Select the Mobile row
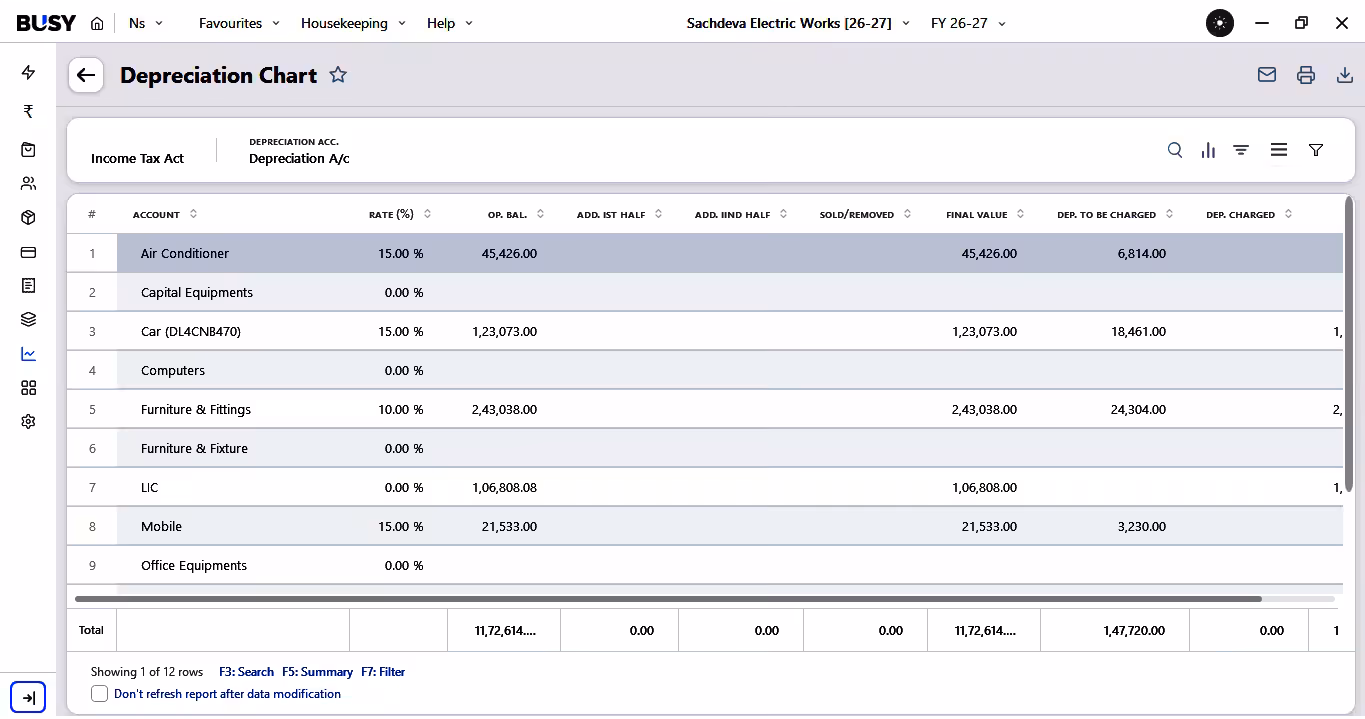 tap(705, 527)
